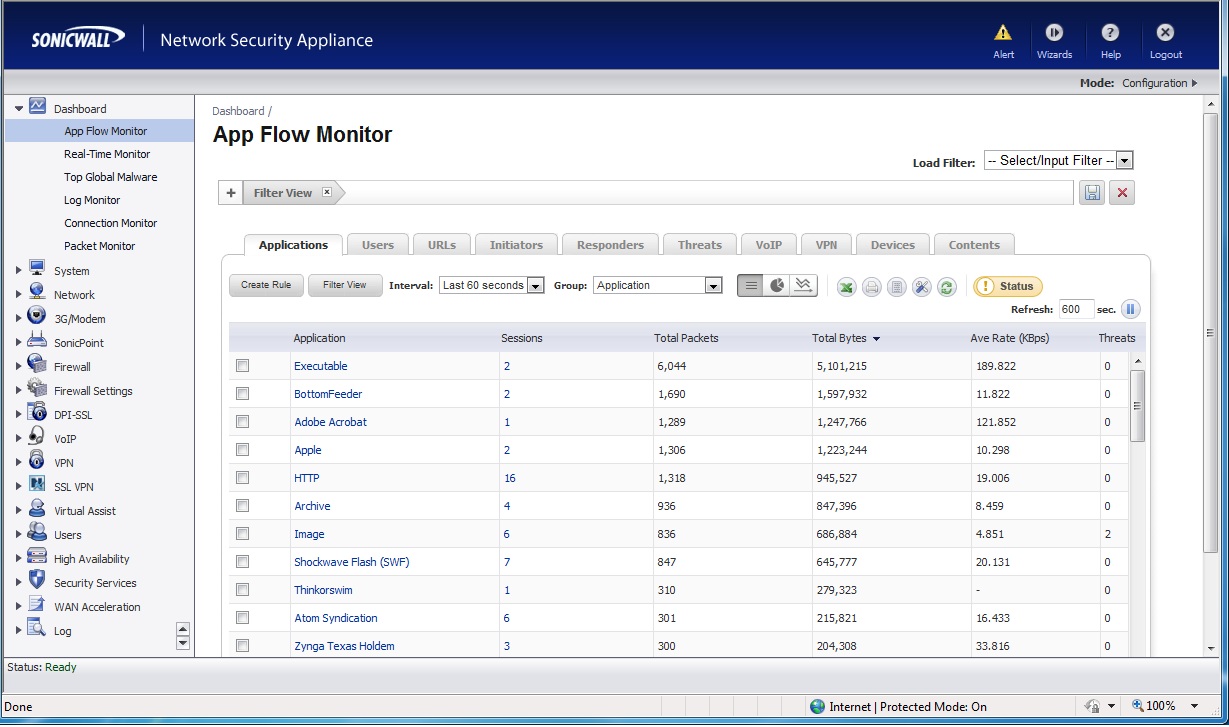
Task: Open the Alert icon in header
Action: (x=1003, y=33)
